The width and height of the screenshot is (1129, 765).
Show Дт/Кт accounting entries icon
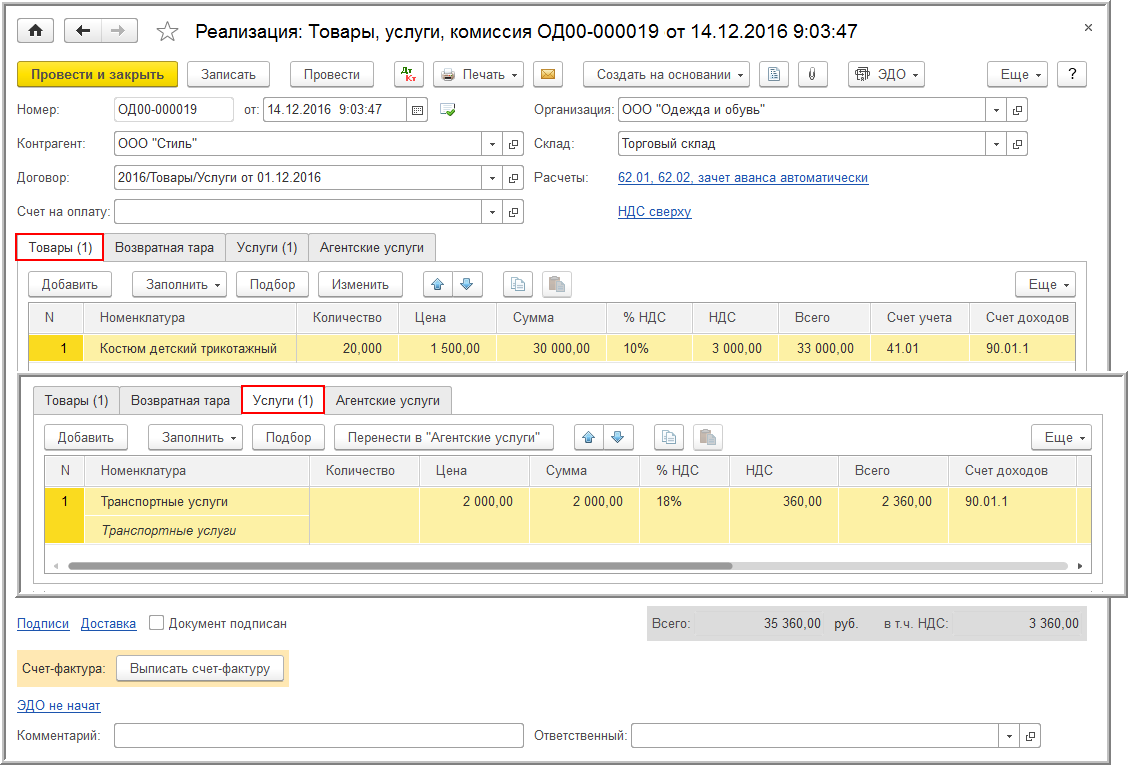click(408, 74)
